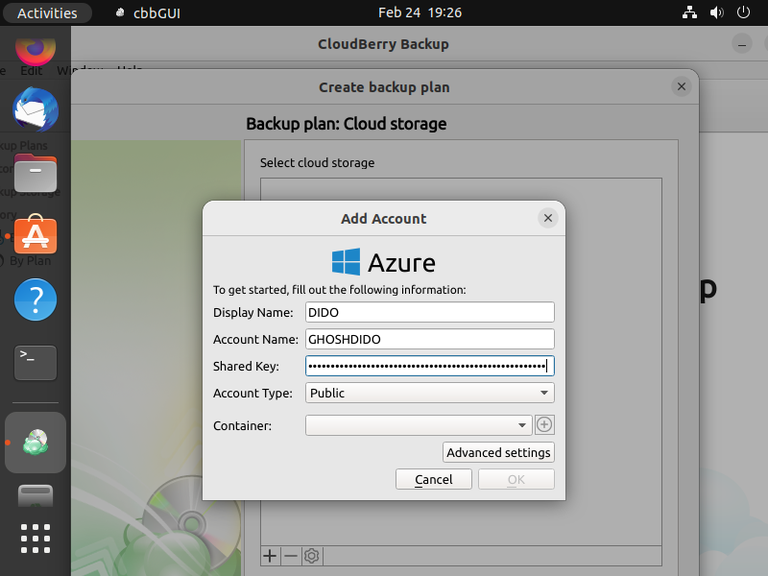Expand the Container dropdown
Screen dimensions: 768x576
[x=419, y=425]
